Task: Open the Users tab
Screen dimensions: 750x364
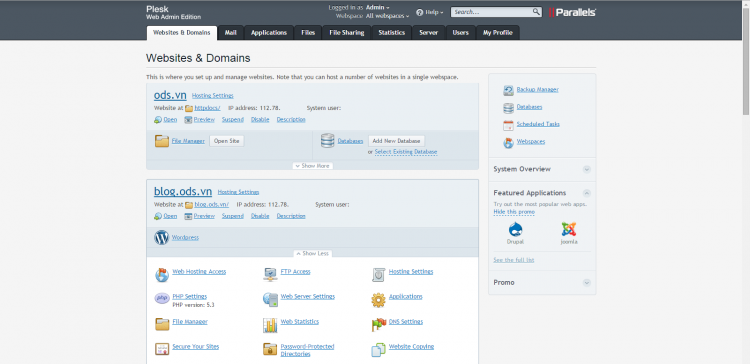Action: 461,33
